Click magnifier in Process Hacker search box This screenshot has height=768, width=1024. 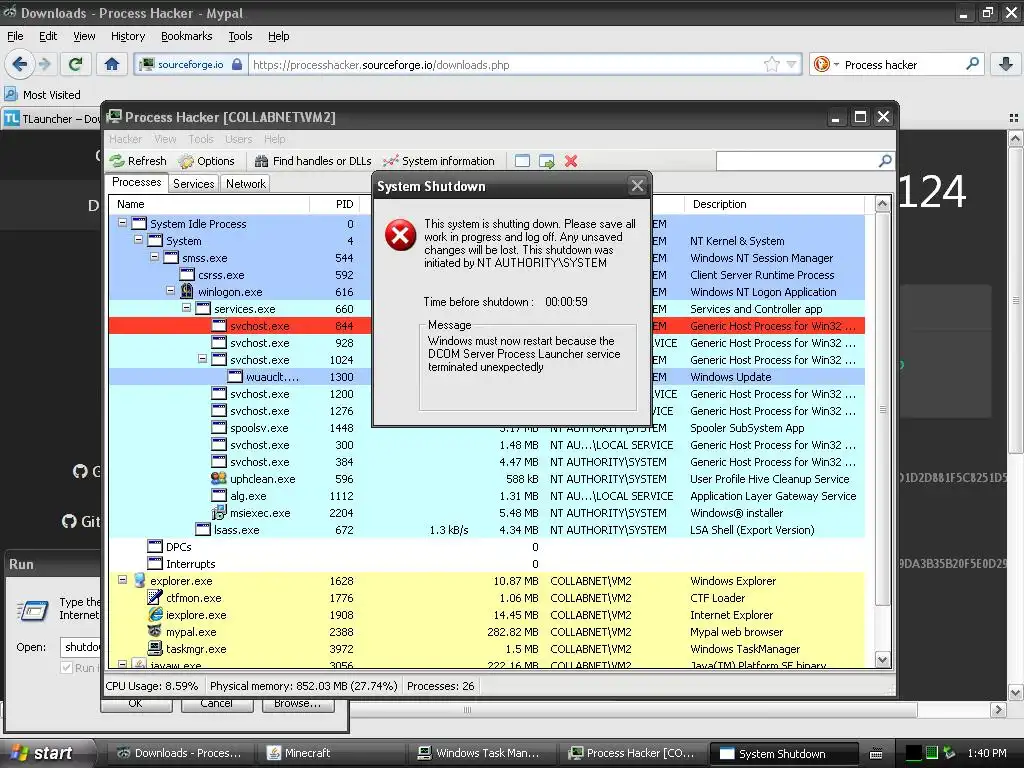885,161
